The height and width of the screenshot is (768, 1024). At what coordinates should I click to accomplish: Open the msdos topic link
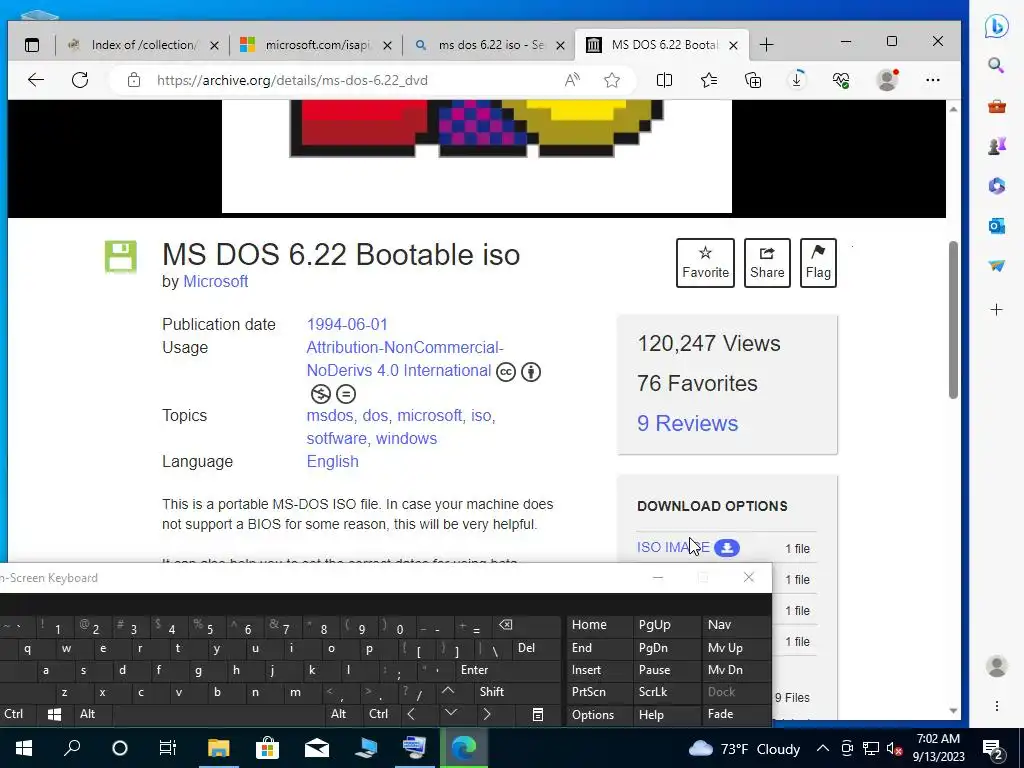point(330,416)
